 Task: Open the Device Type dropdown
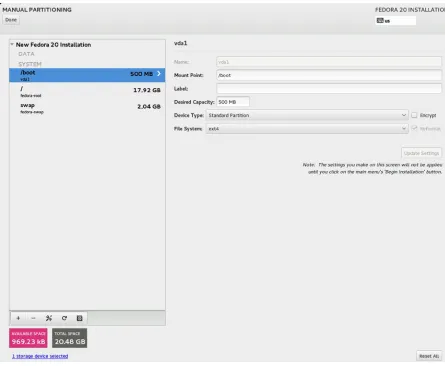(x=307, y=115)
